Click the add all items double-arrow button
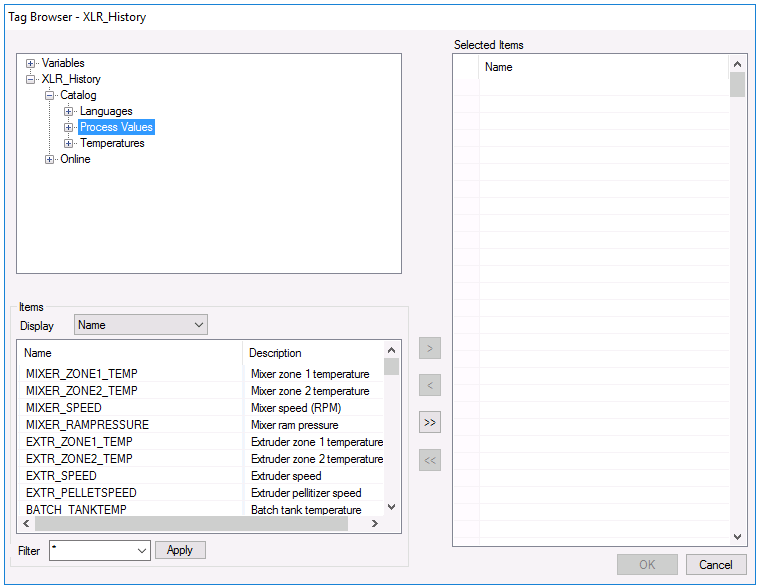 [430, 423]
